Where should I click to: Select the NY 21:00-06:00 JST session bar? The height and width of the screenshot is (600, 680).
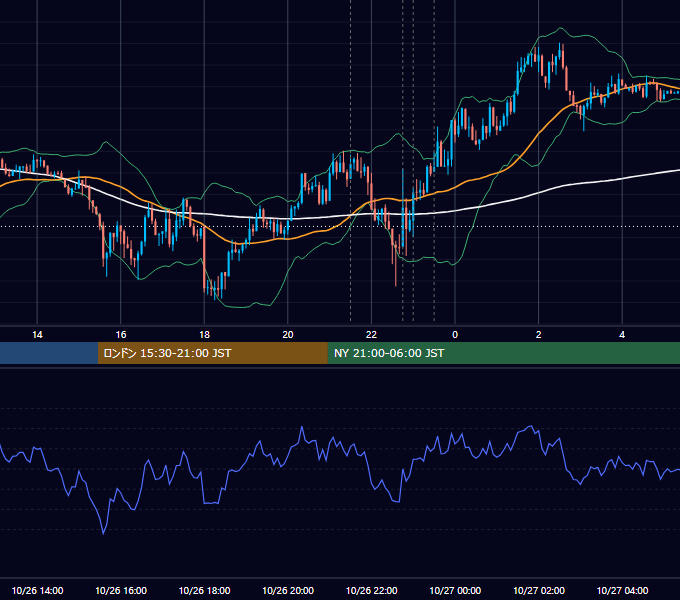pos(503,353)
